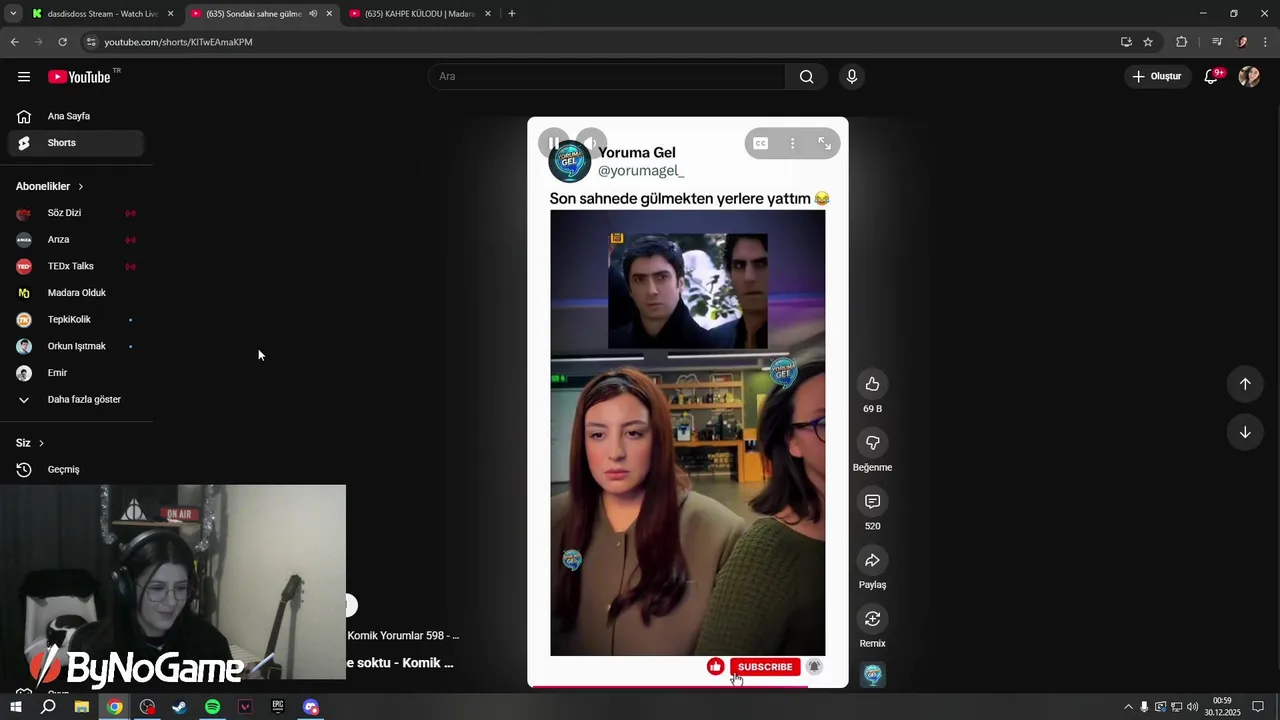Open the taskbar volume control
The height and width of the screenshot is (720, 1280).
pyautogui.click(x=1193, y=707)
